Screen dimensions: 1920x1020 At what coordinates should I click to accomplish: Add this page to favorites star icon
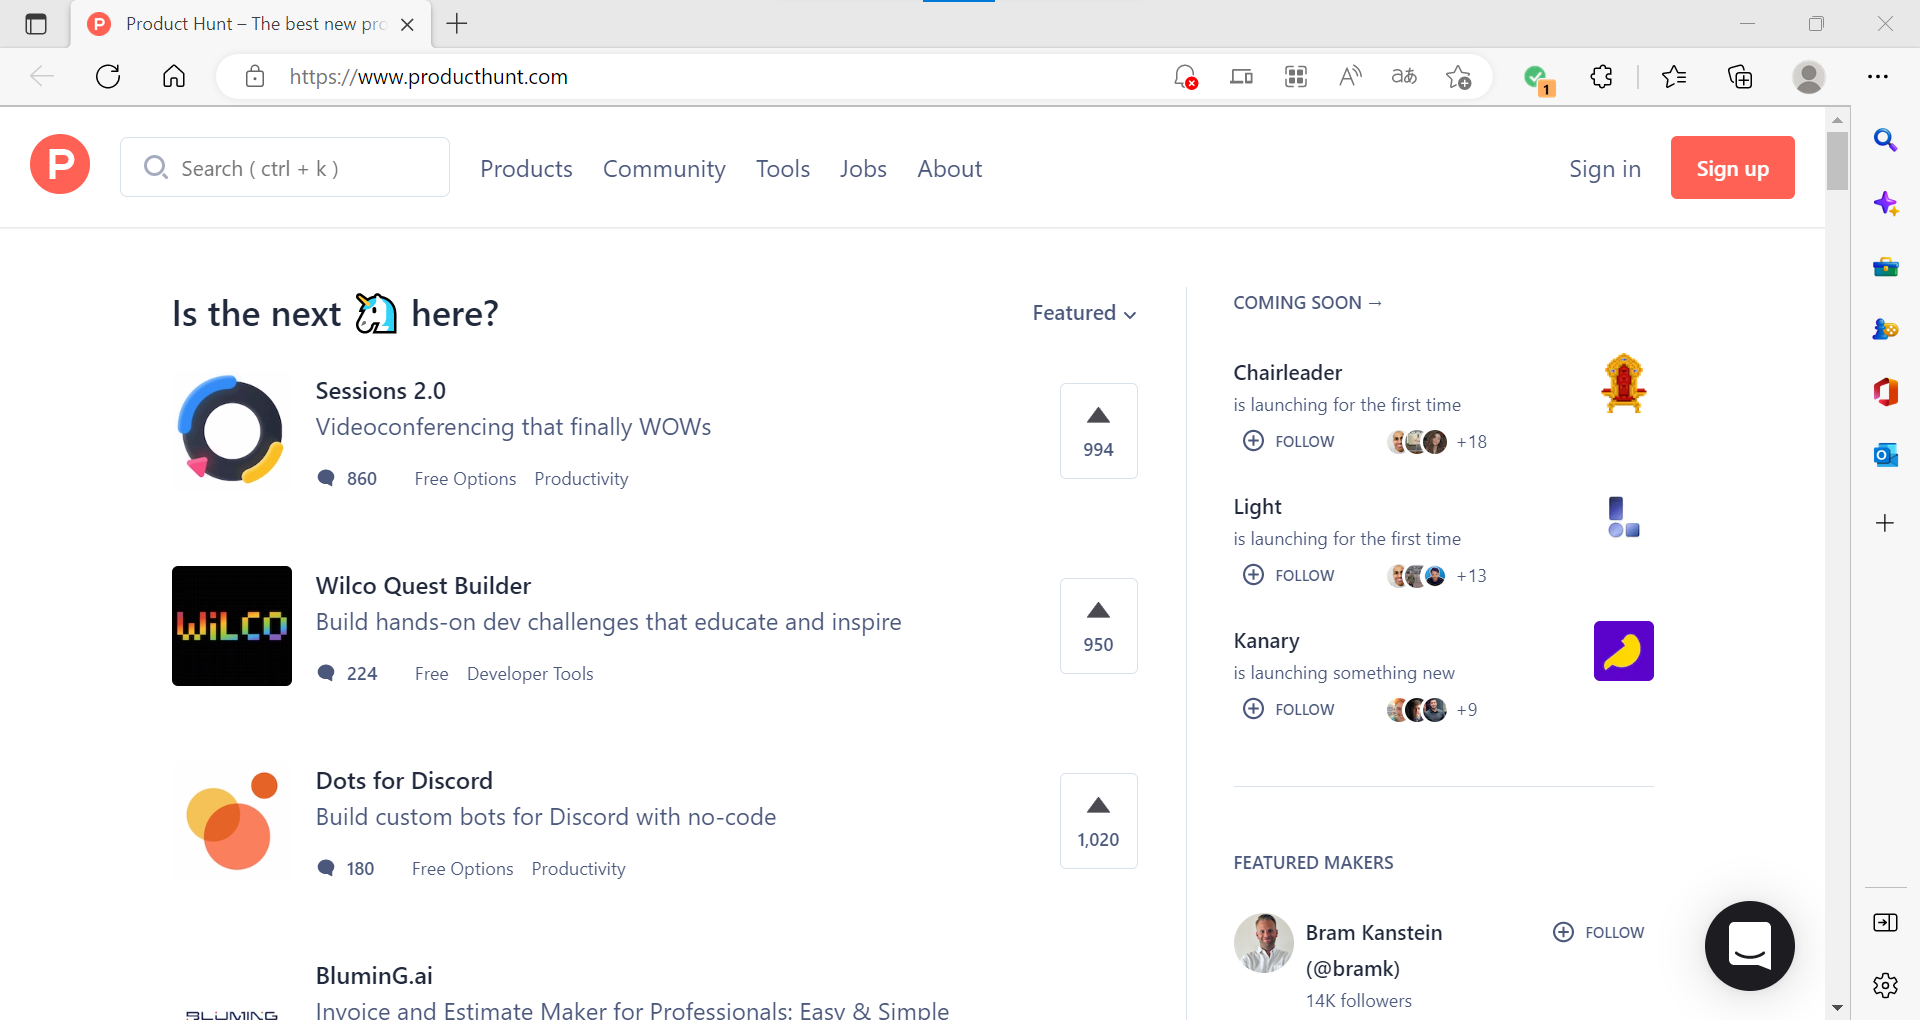pyautogui.click(x=1458, y=76)
